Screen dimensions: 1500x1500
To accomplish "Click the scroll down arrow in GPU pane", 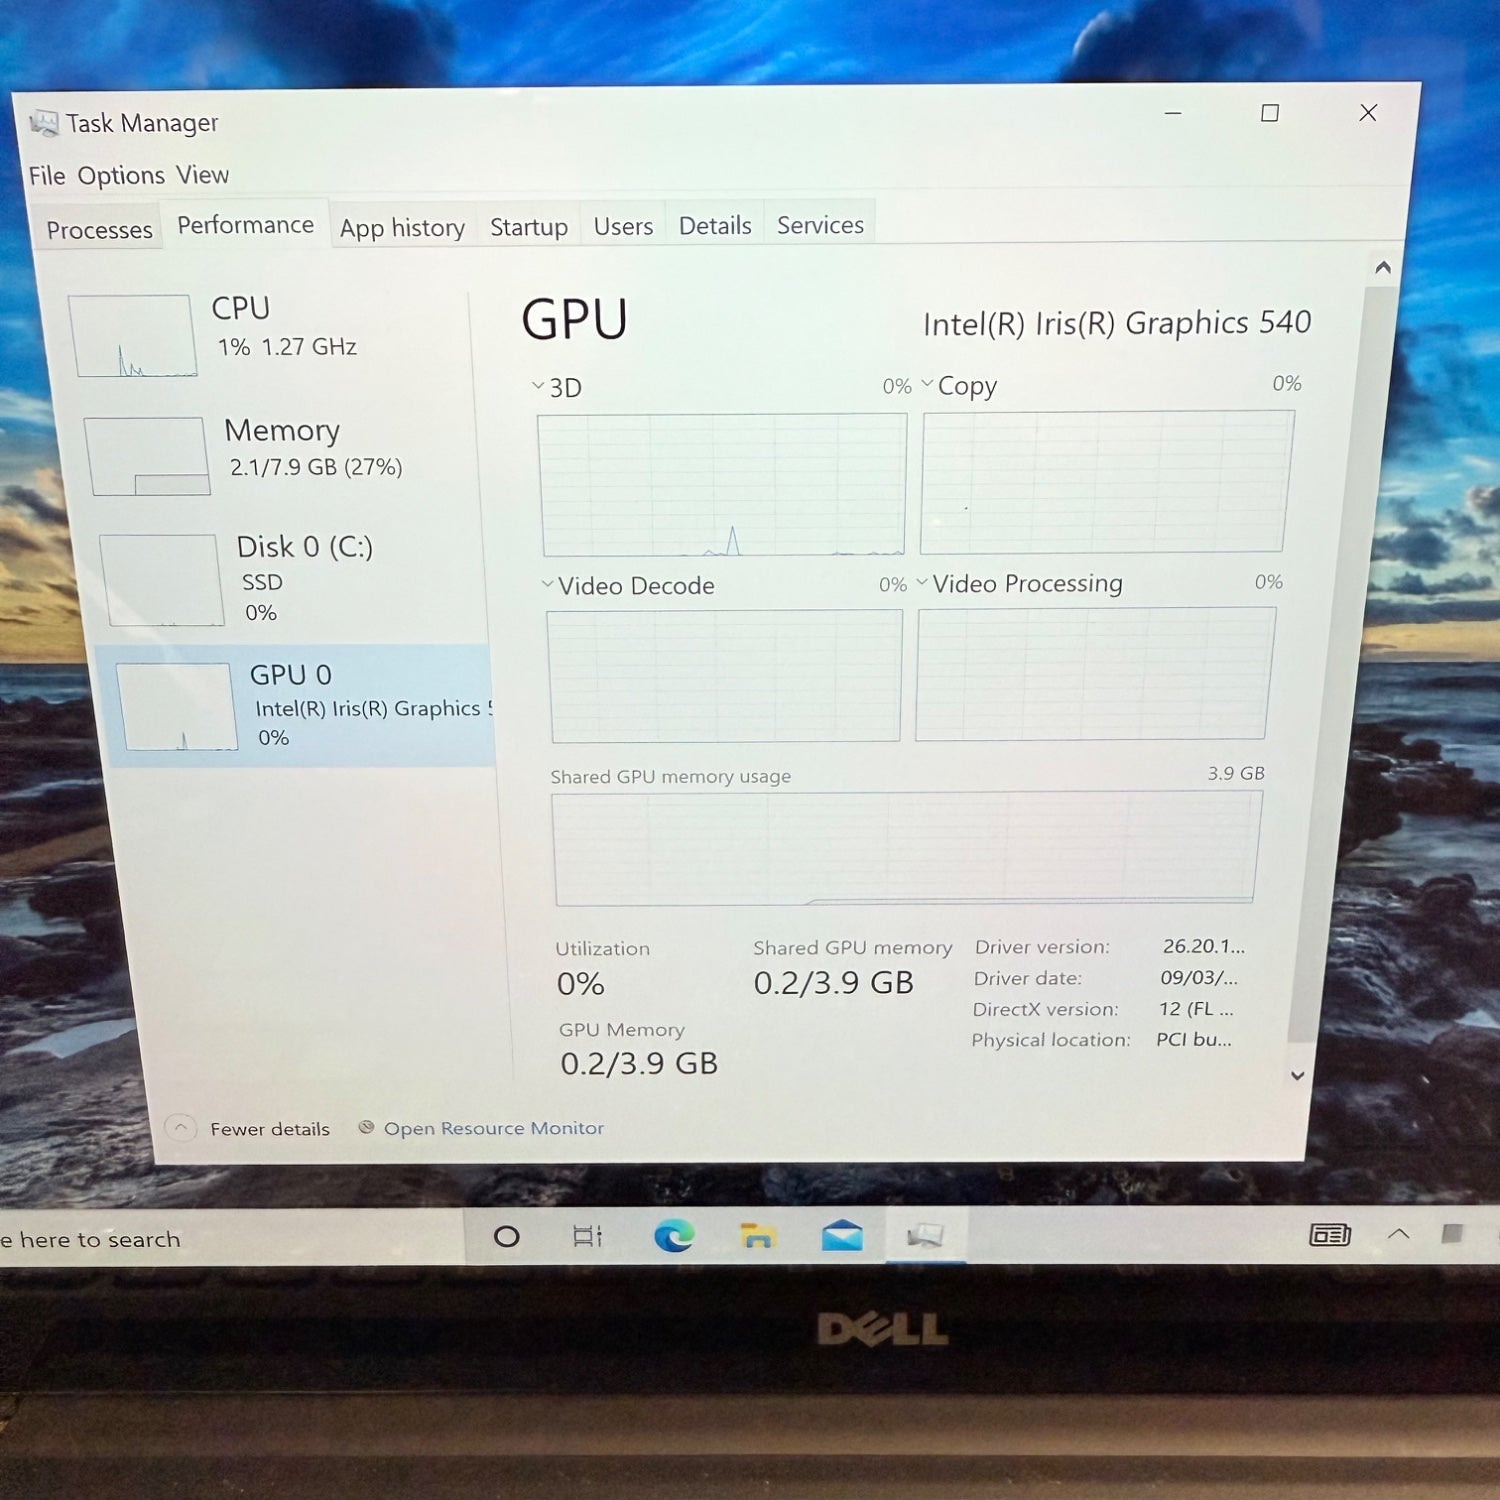I will point(1297,1075).
